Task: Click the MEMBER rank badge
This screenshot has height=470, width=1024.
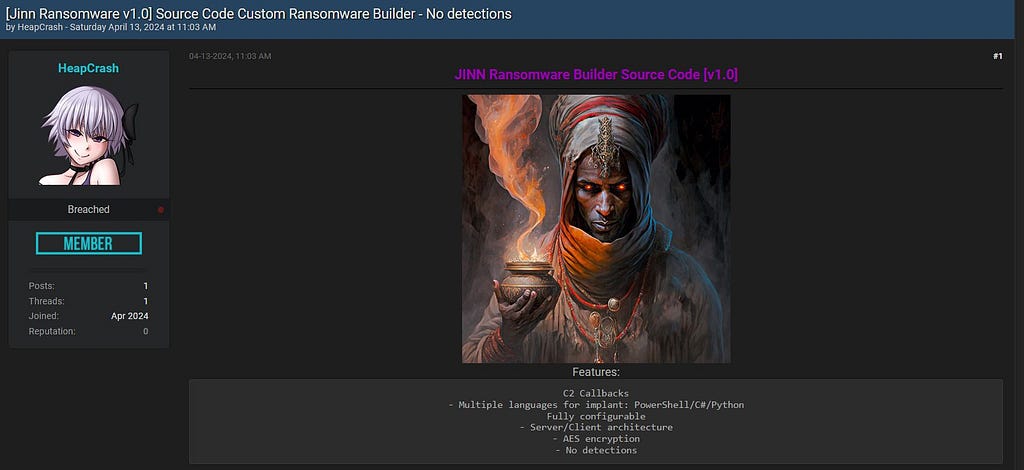Action: coord(89,243)
